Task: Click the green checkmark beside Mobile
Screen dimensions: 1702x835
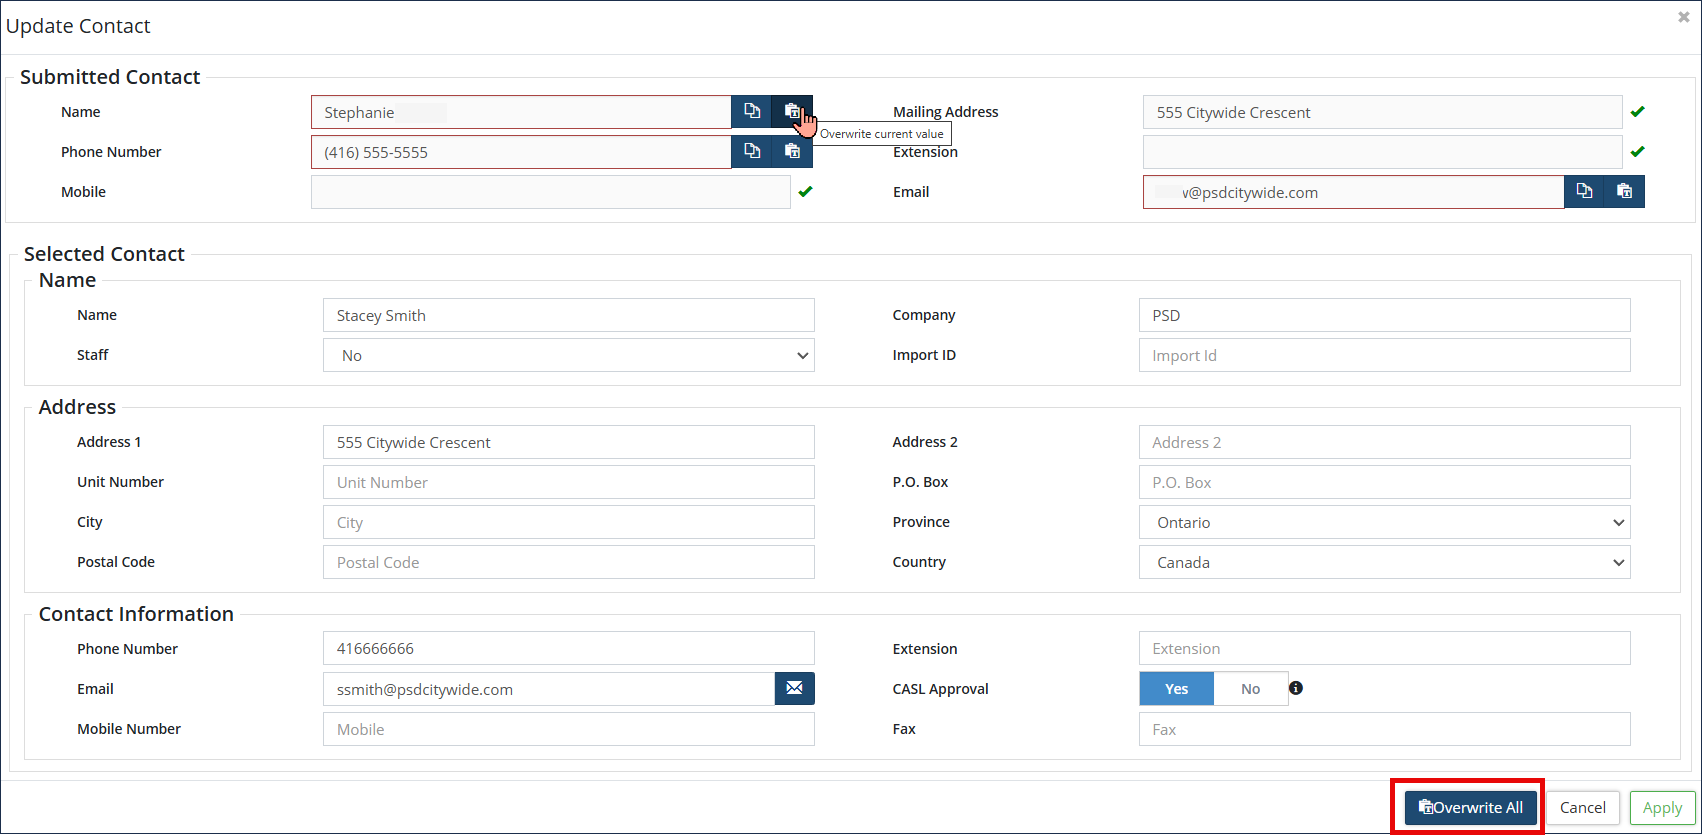Action: tap(805, 191)
